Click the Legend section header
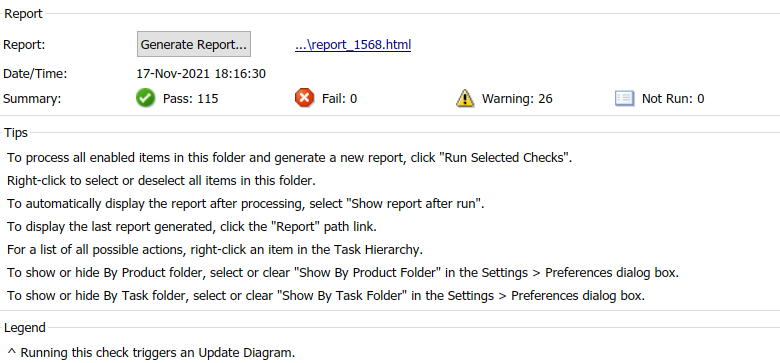Image resolution: width=780 pixels, height=363 pixels. click(x=25, y=328)
